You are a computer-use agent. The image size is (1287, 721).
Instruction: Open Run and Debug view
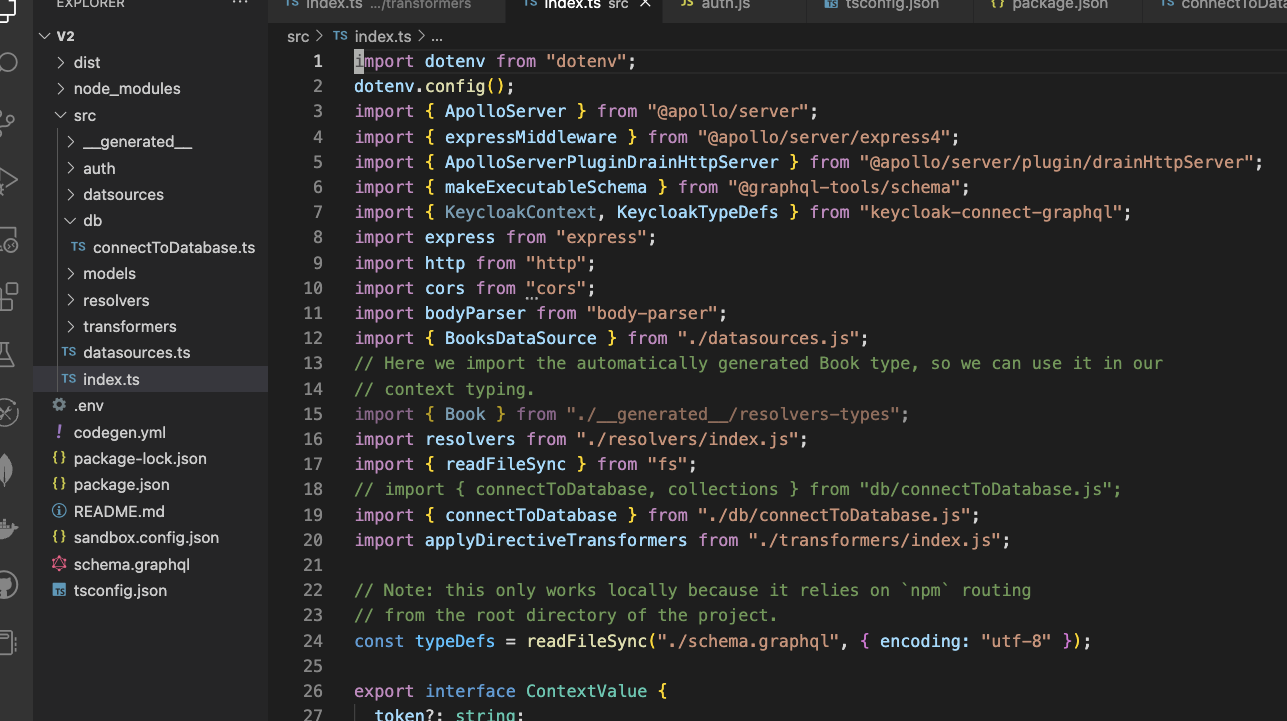click(x=7, y=181)
